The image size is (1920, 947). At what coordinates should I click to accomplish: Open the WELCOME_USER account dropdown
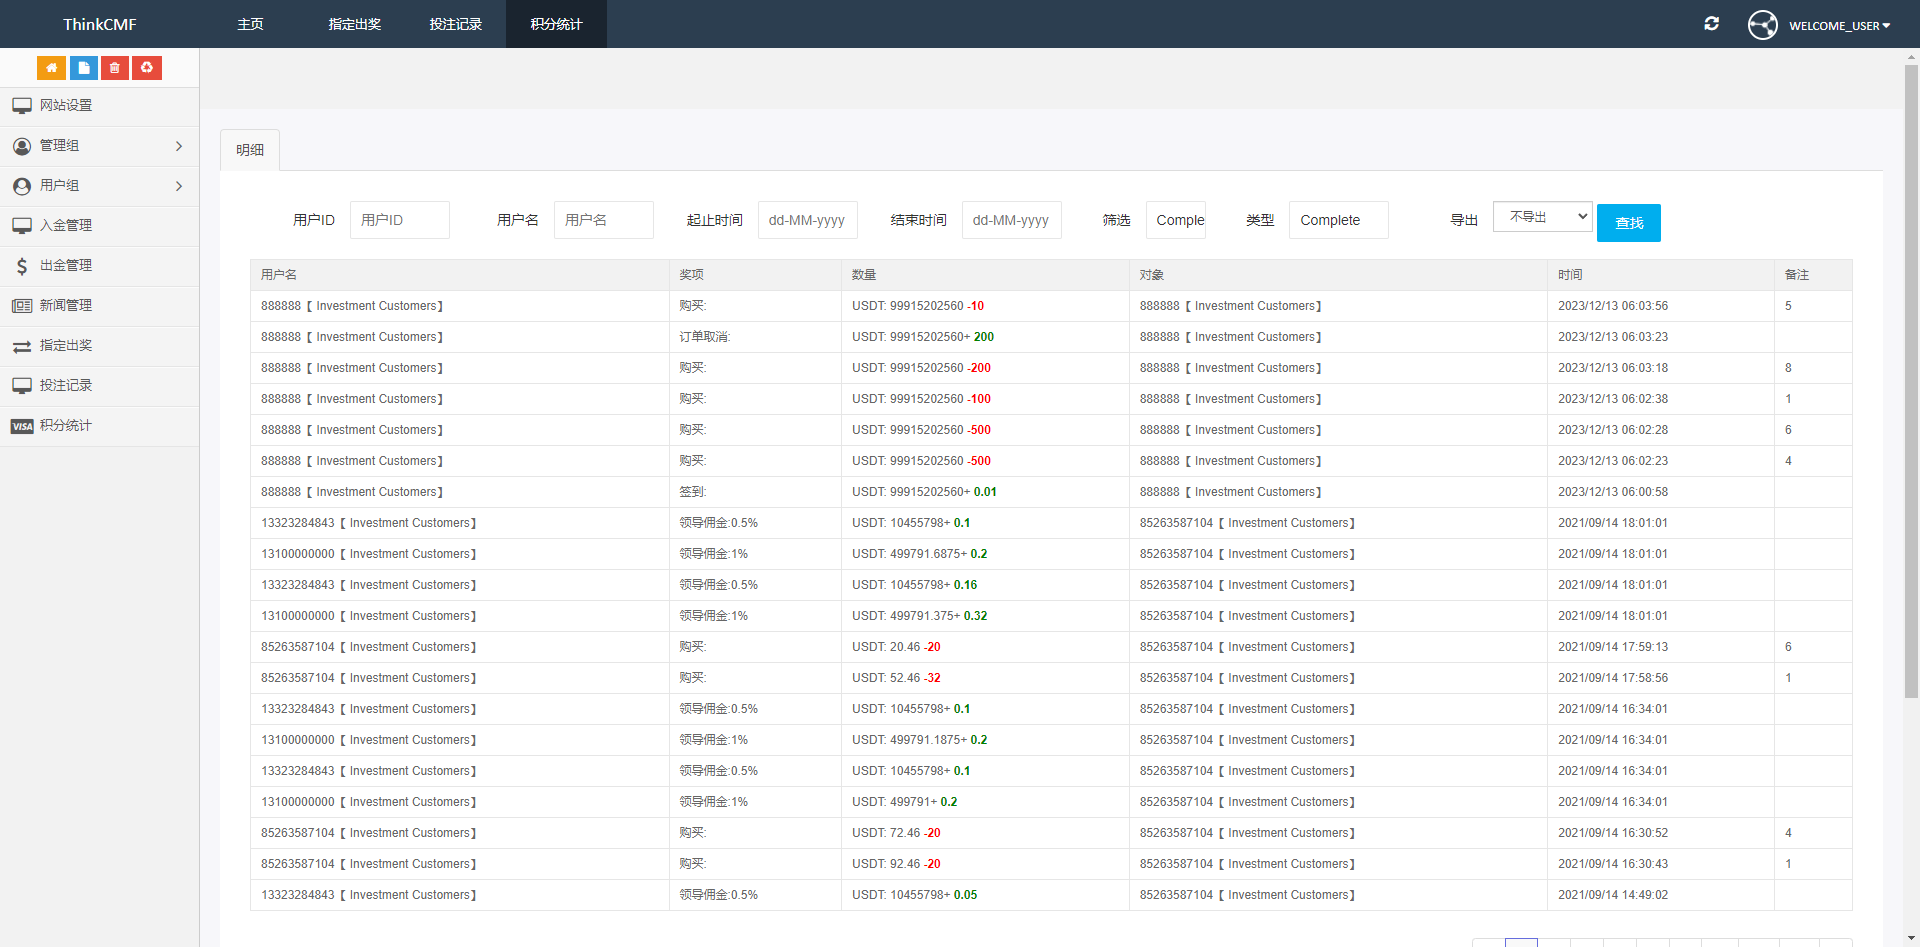(1839, 26)
